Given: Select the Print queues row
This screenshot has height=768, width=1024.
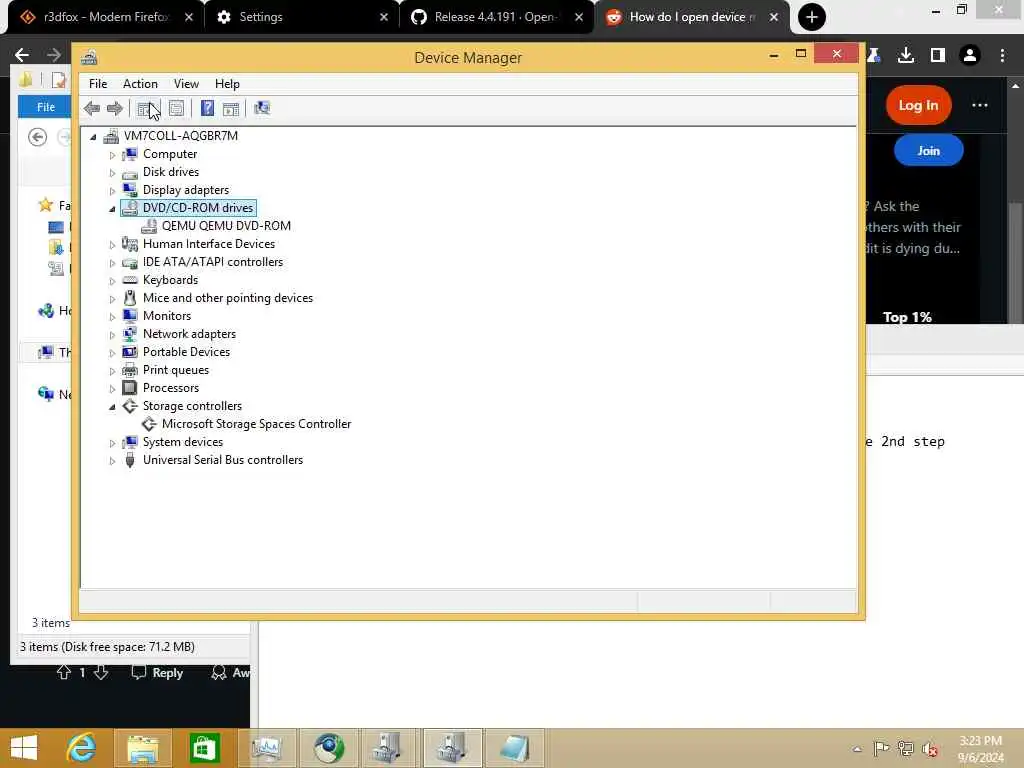Looking at the screenshot, I should [x=176, y=370].
